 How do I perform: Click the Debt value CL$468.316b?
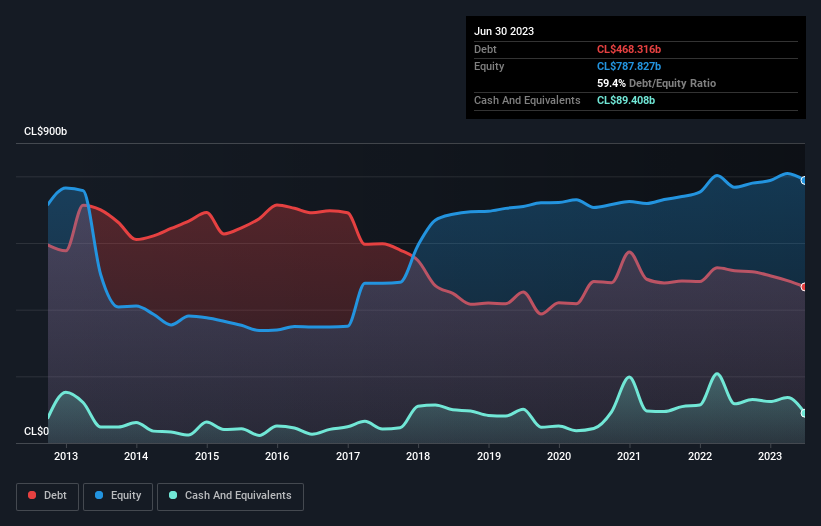click(x=629, y=49)
